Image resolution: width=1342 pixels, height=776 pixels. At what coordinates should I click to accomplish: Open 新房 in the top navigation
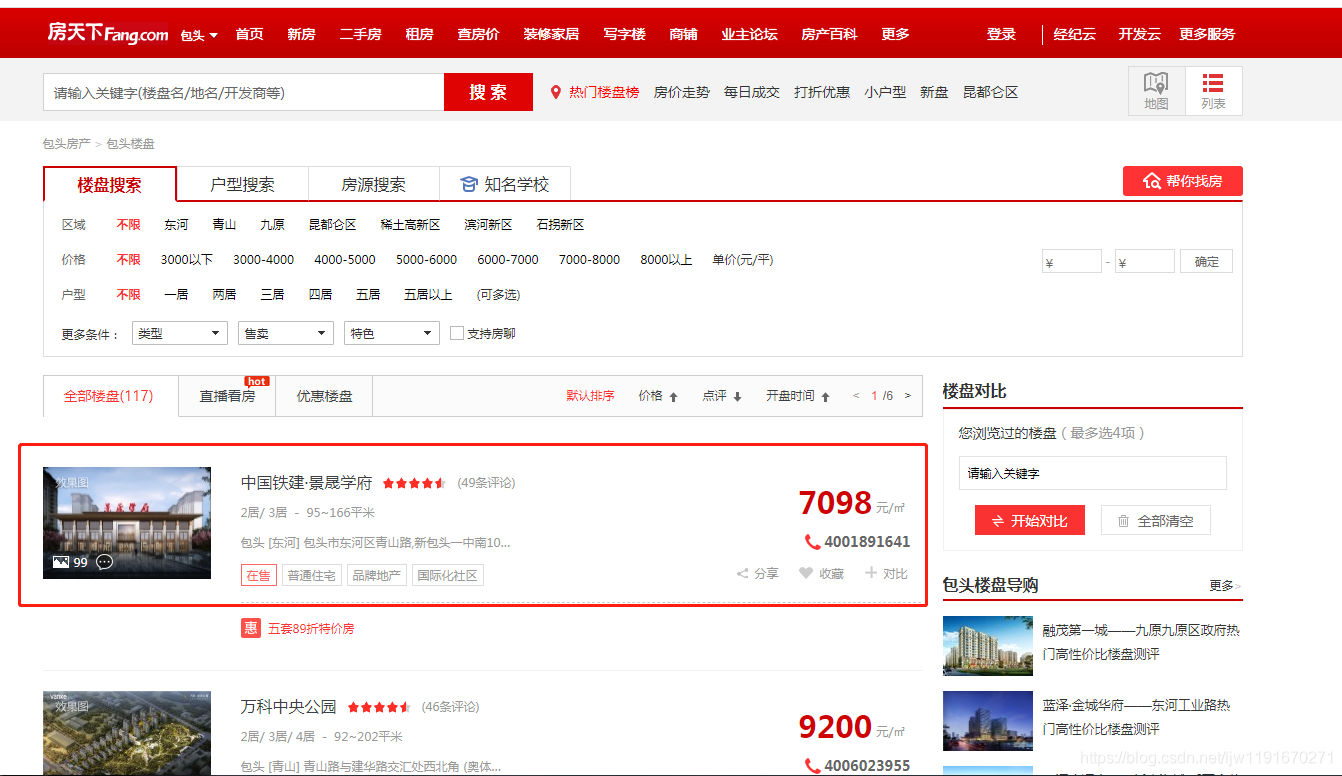301,34
